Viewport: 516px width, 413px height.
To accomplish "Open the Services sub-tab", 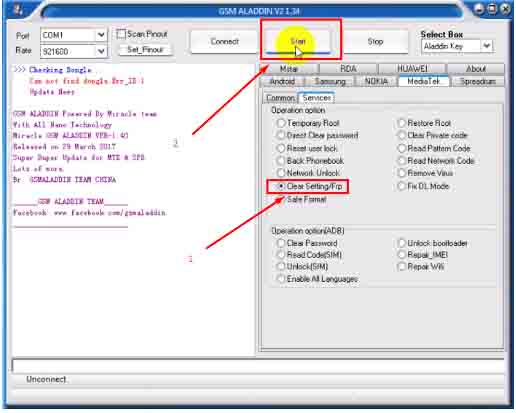I will pos(317,98).
